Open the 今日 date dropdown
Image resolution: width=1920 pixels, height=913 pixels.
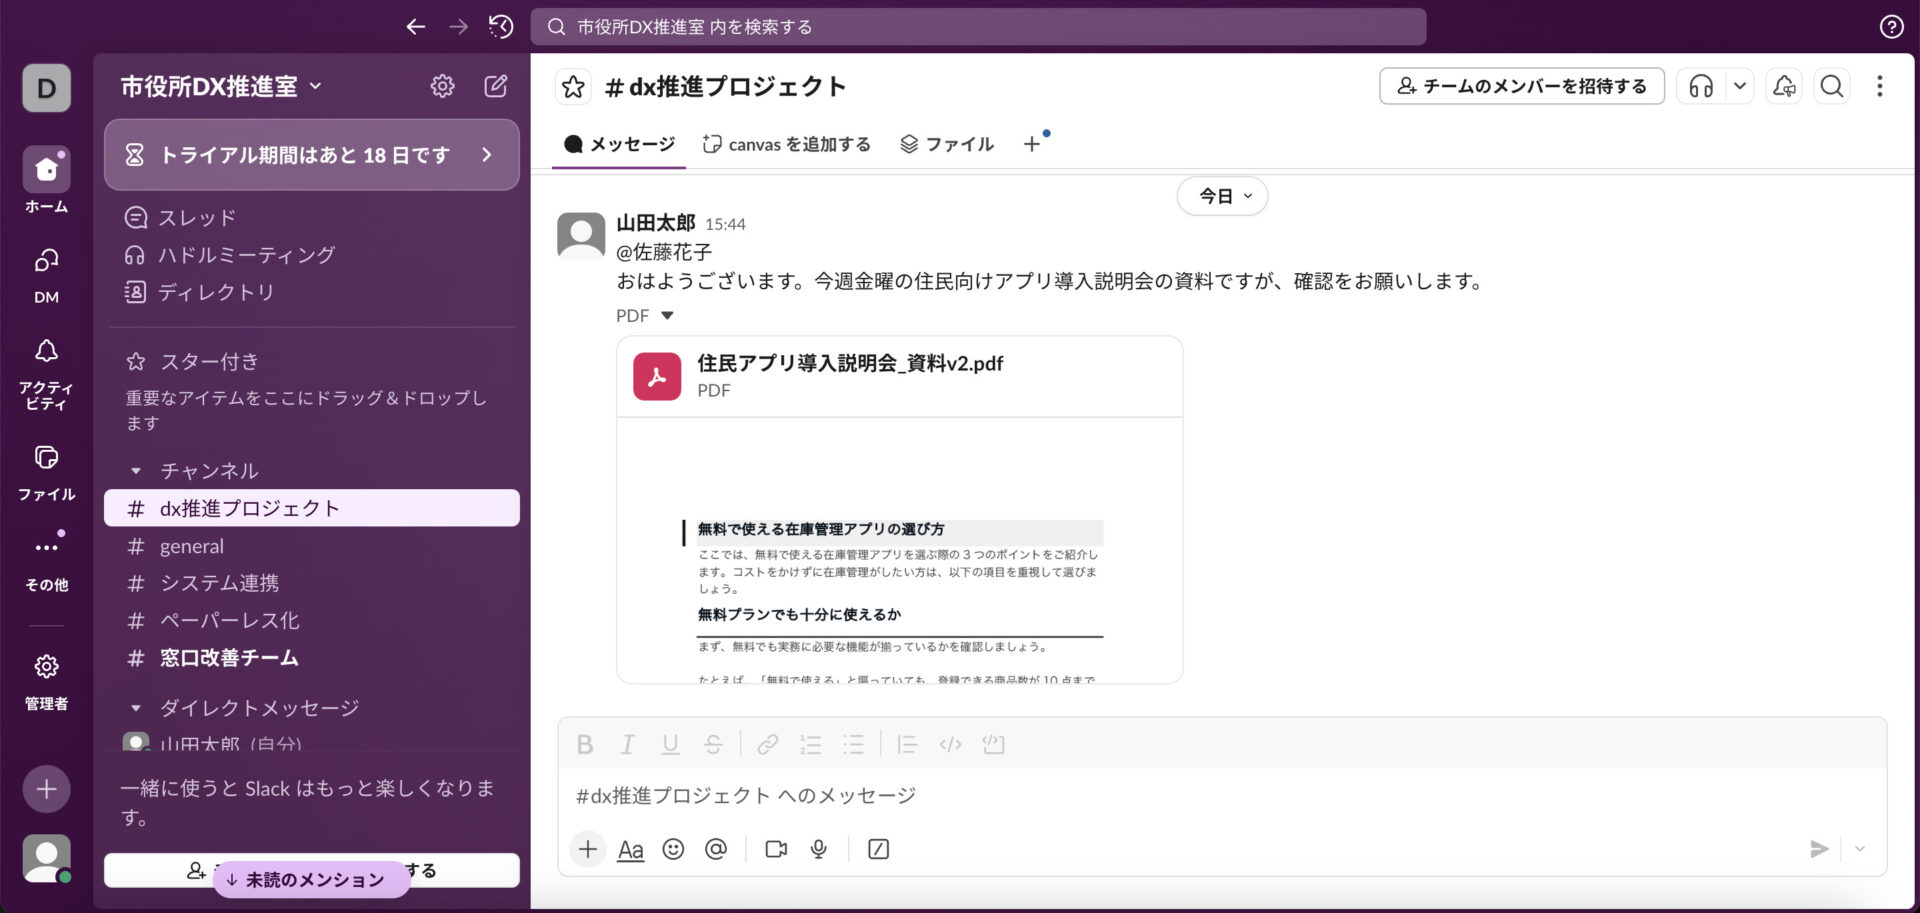click(x=1221, y=196)
